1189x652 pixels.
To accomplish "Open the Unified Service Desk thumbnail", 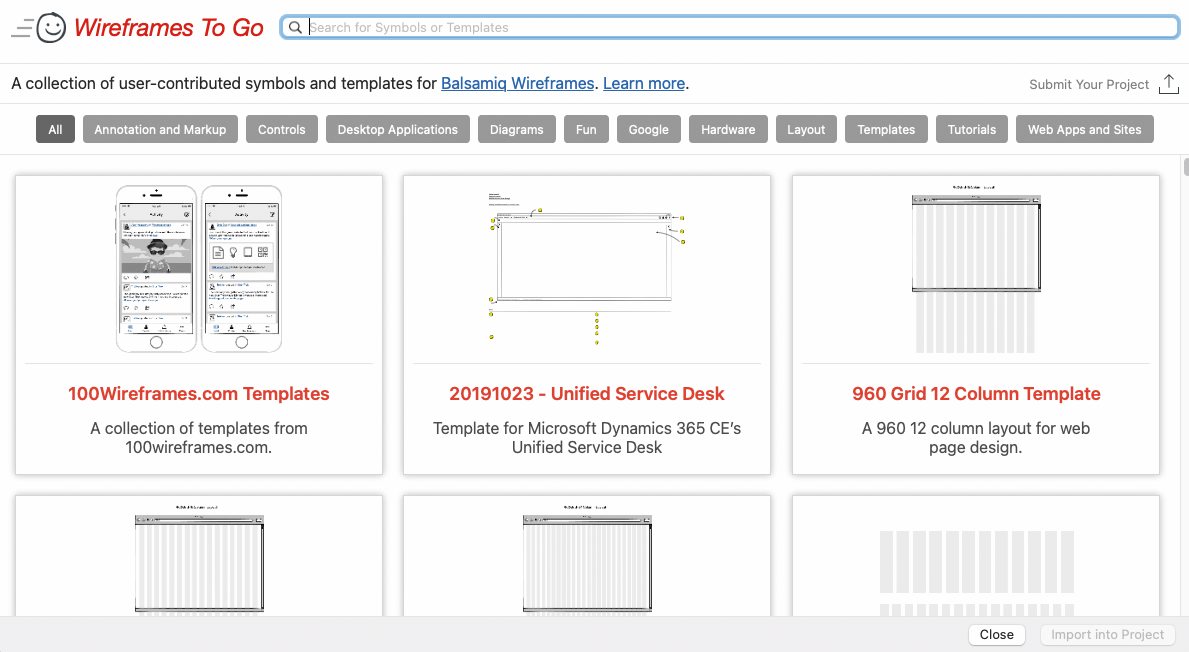I will click(587, 269).
